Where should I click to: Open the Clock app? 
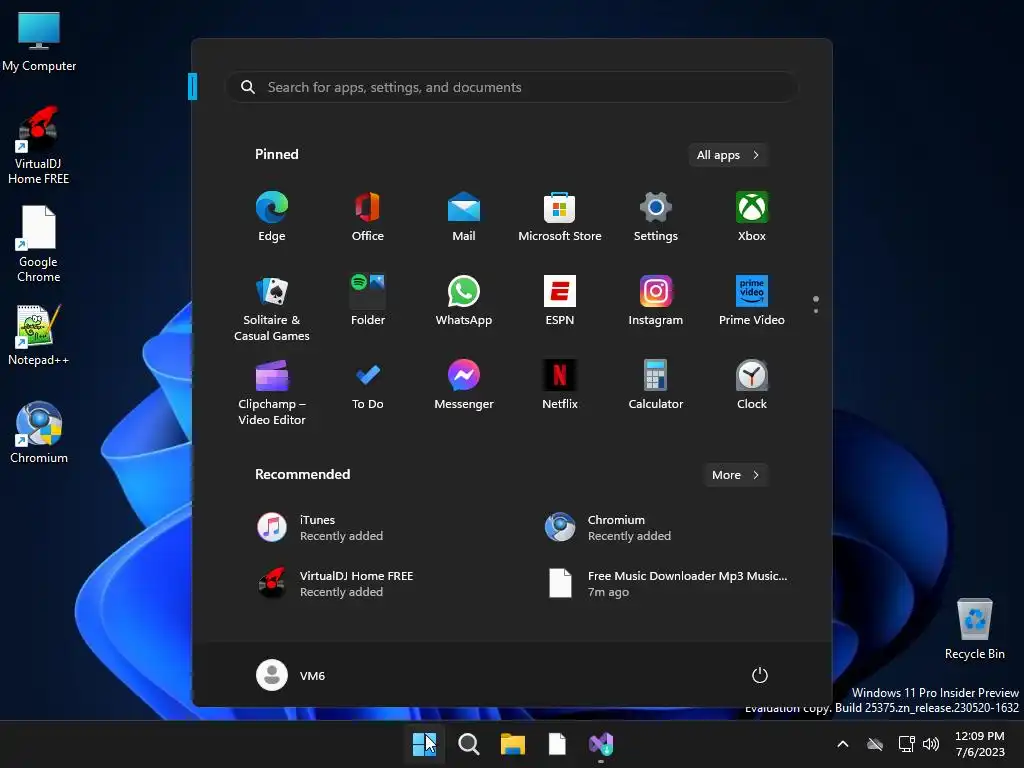[752, 385]
